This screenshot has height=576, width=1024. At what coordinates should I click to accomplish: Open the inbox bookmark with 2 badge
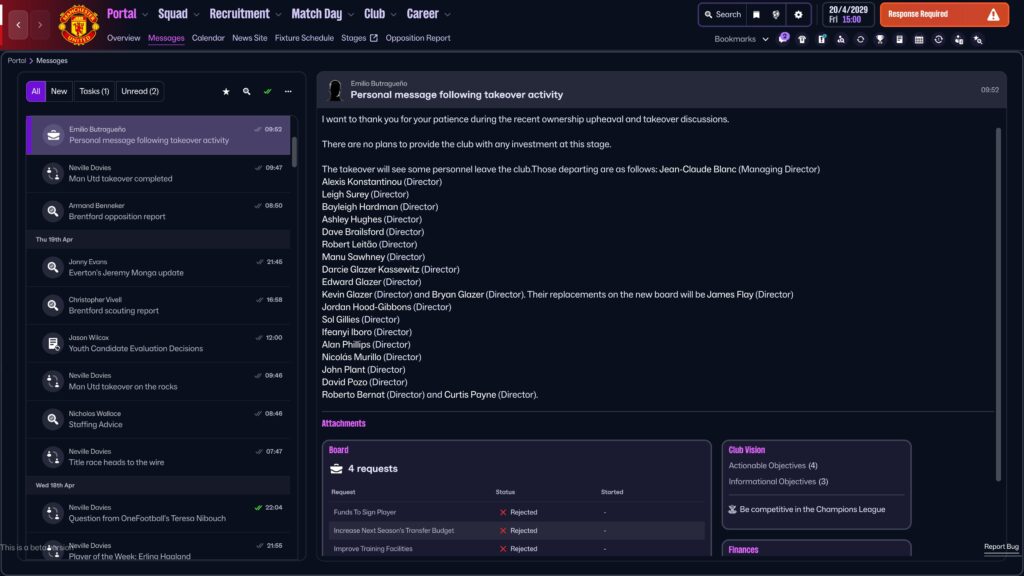pyautogui.click(x=783, y=40)
